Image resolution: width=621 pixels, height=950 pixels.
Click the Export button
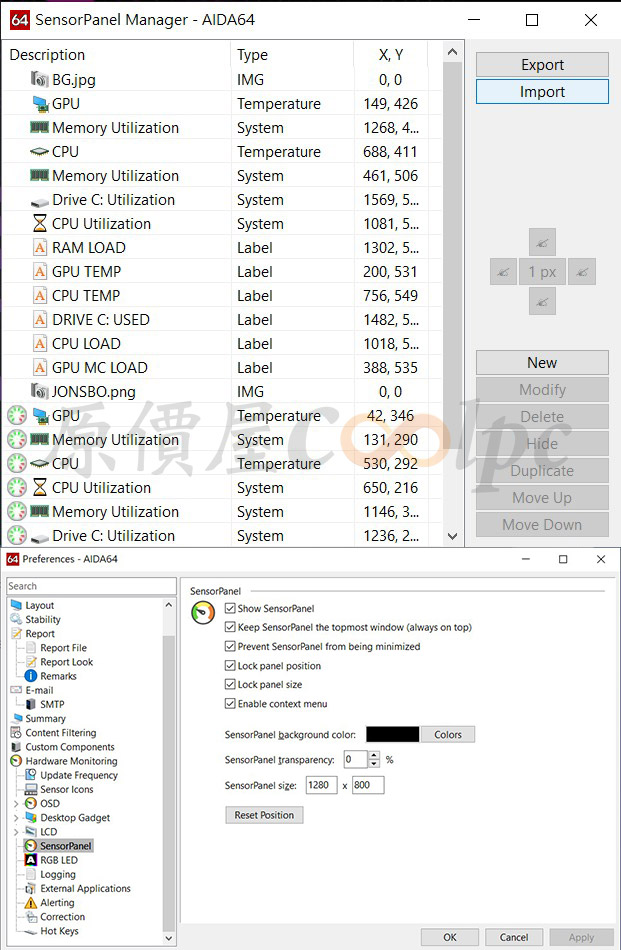(x=542, y=65)
